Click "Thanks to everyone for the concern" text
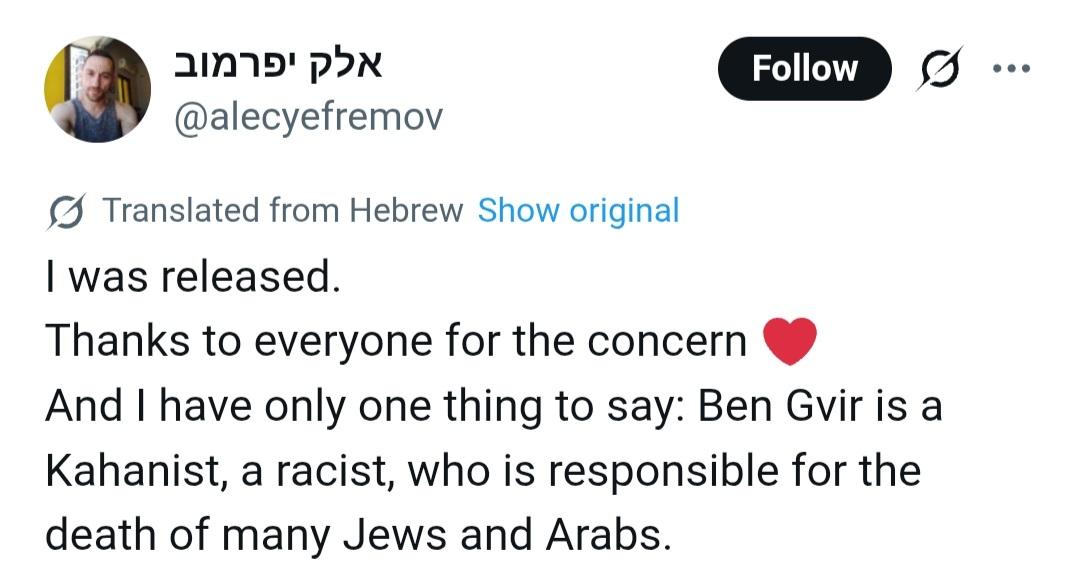The image size is (1080, 585). 396,342
